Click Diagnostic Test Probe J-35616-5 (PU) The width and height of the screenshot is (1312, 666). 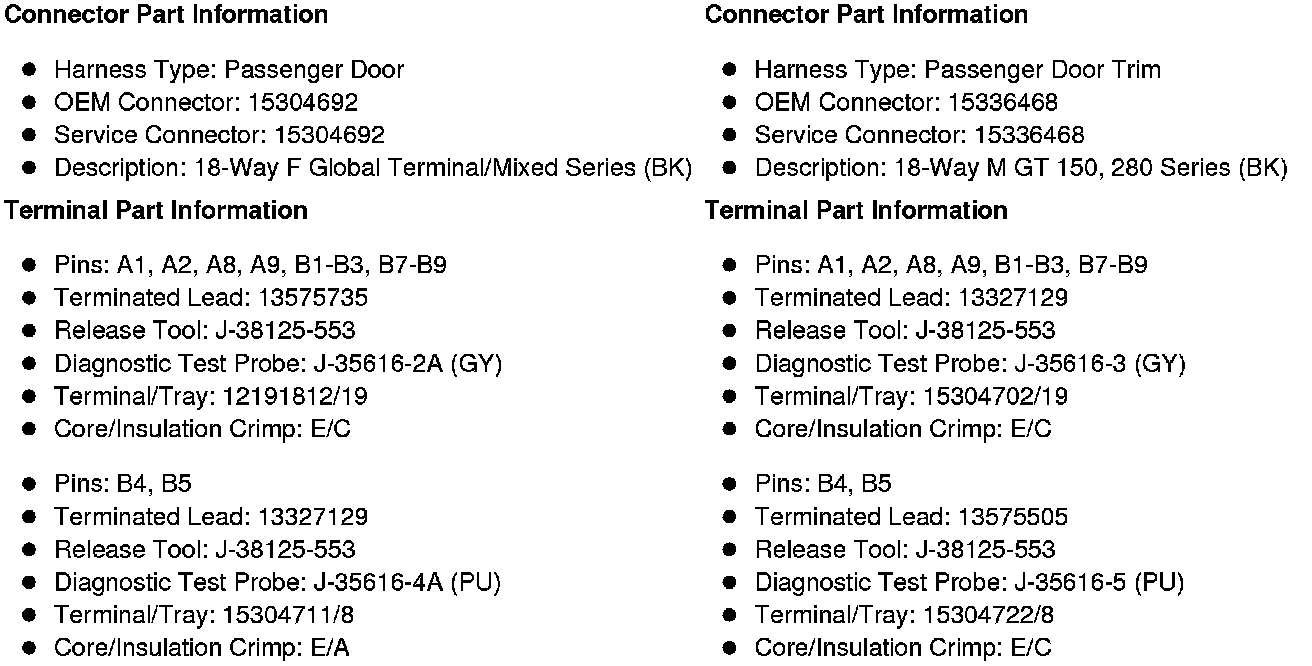(x=969, y=583)
